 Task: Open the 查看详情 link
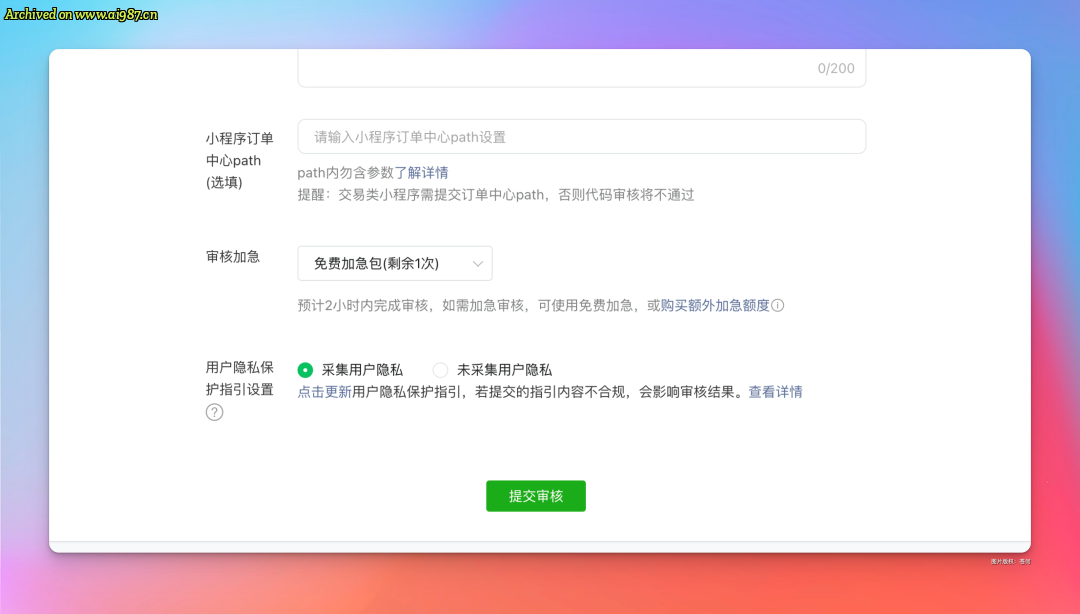[x=776, y=392]
